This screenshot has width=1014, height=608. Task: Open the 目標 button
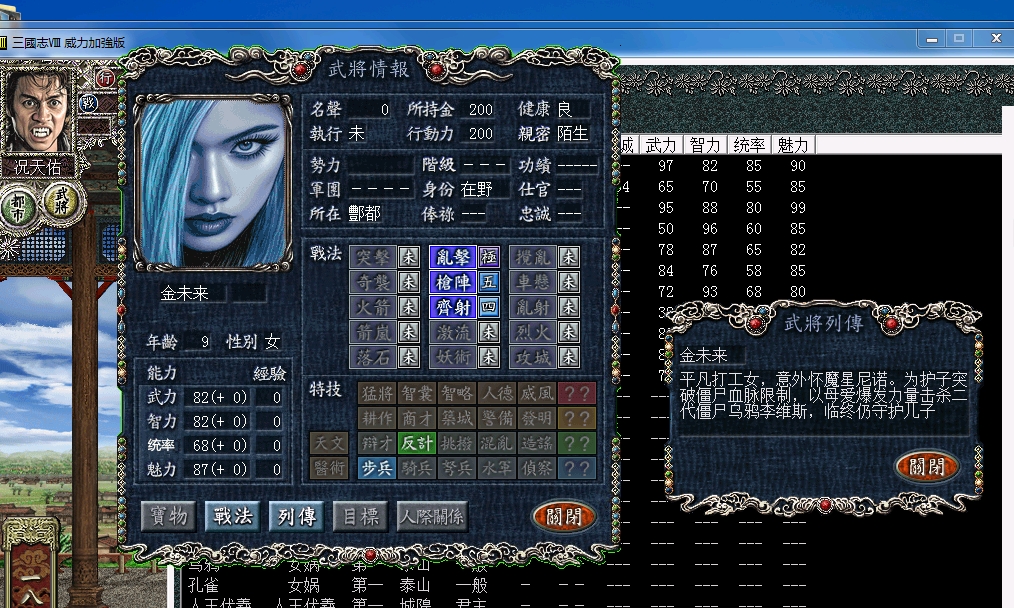point(361,516)
